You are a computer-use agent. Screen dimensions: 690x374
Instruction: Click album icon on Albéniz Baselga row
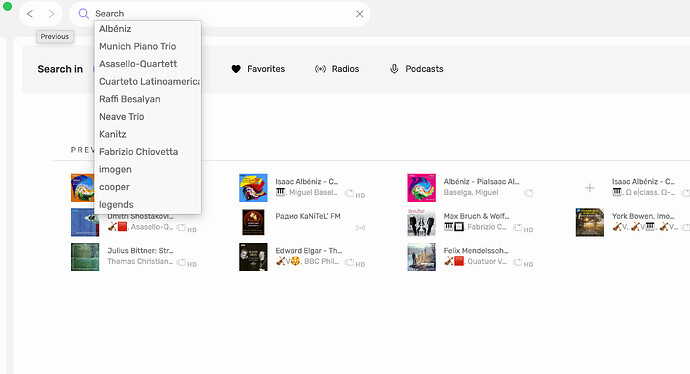click(x=529, y=193)
